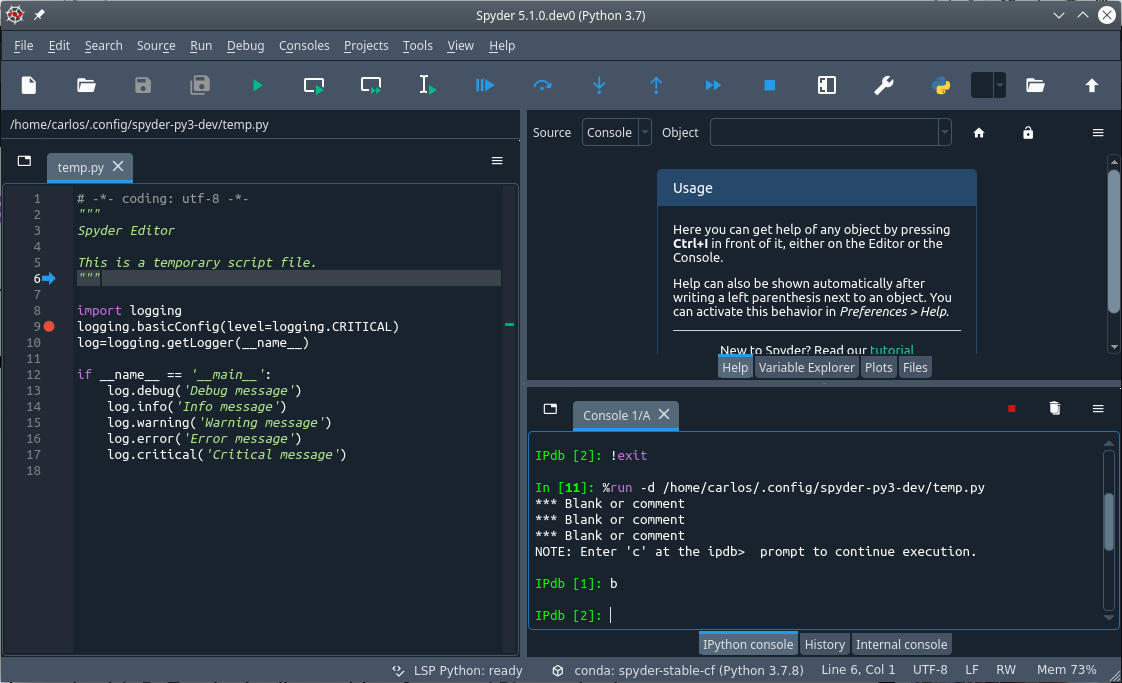Switch to the Internal console
1122x683 pixels.
[x=901, y=644]
